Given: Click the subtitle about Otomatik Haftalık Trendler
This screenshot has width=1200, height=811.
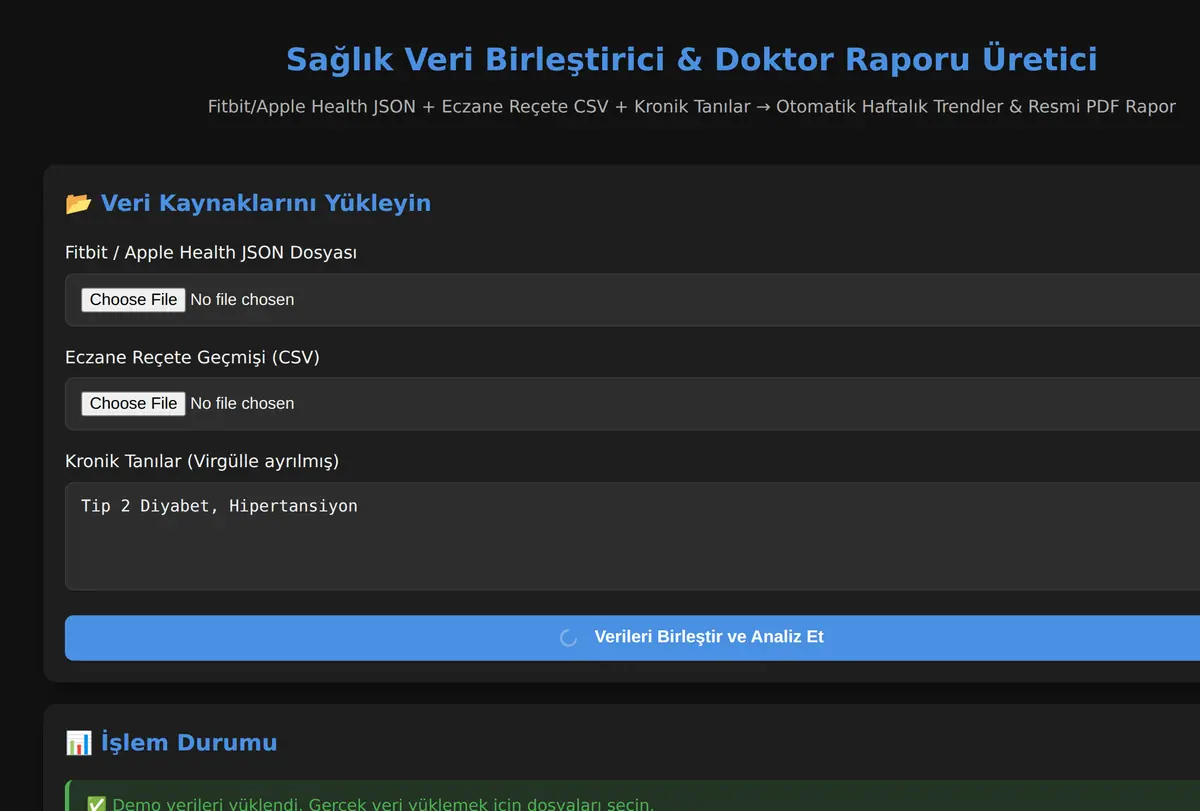Looking at the screenshot, I should click(692, 106).
